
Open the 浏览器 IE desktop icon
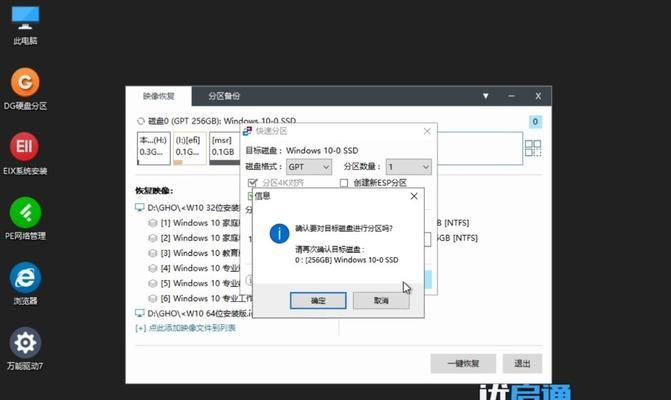pos(25,283)
